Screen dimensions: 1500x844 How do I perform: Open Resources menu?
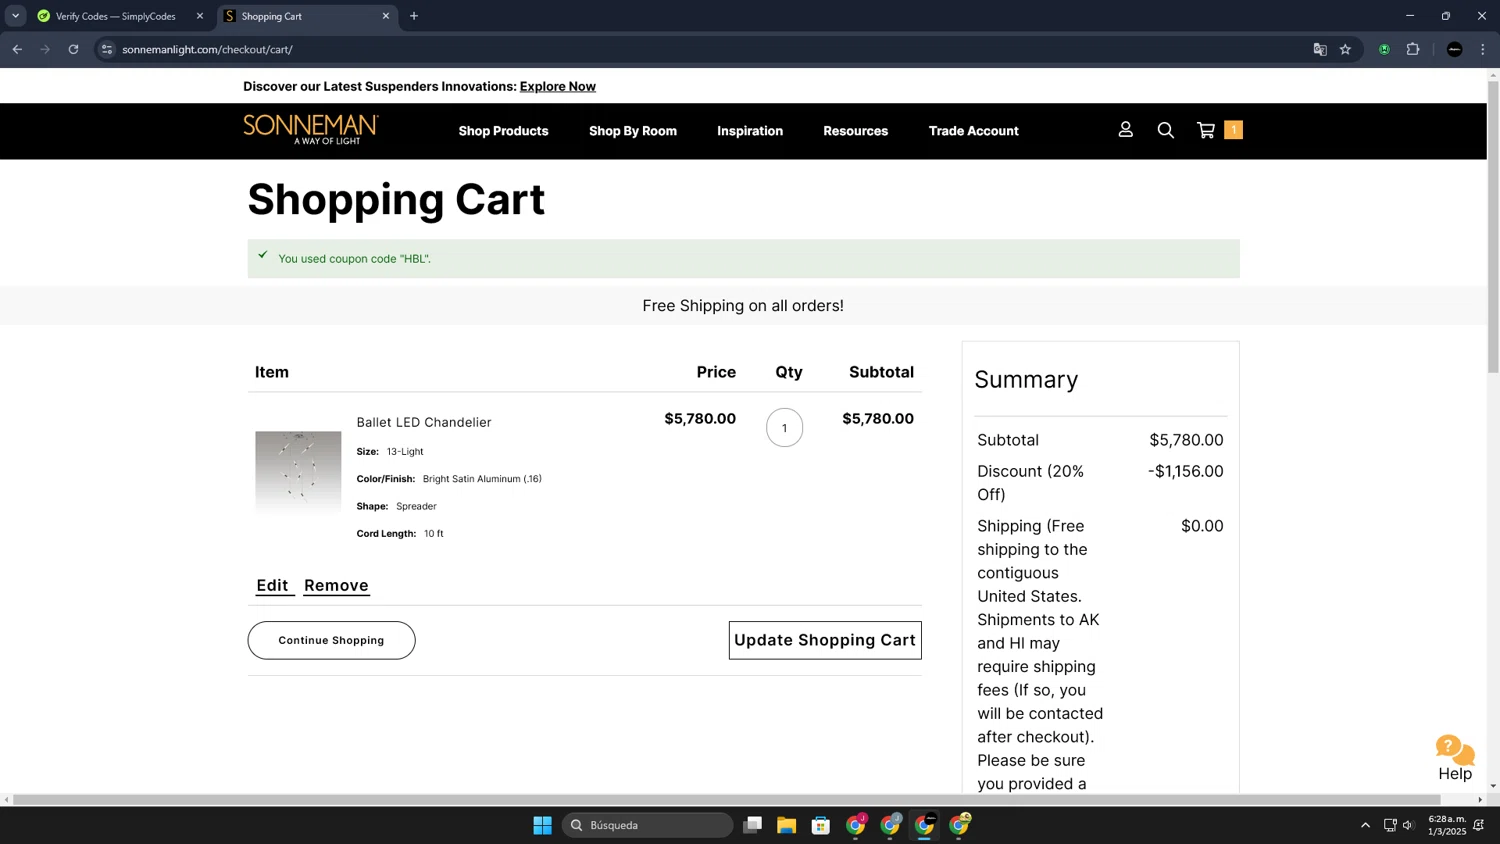click(x=855, y=131)
